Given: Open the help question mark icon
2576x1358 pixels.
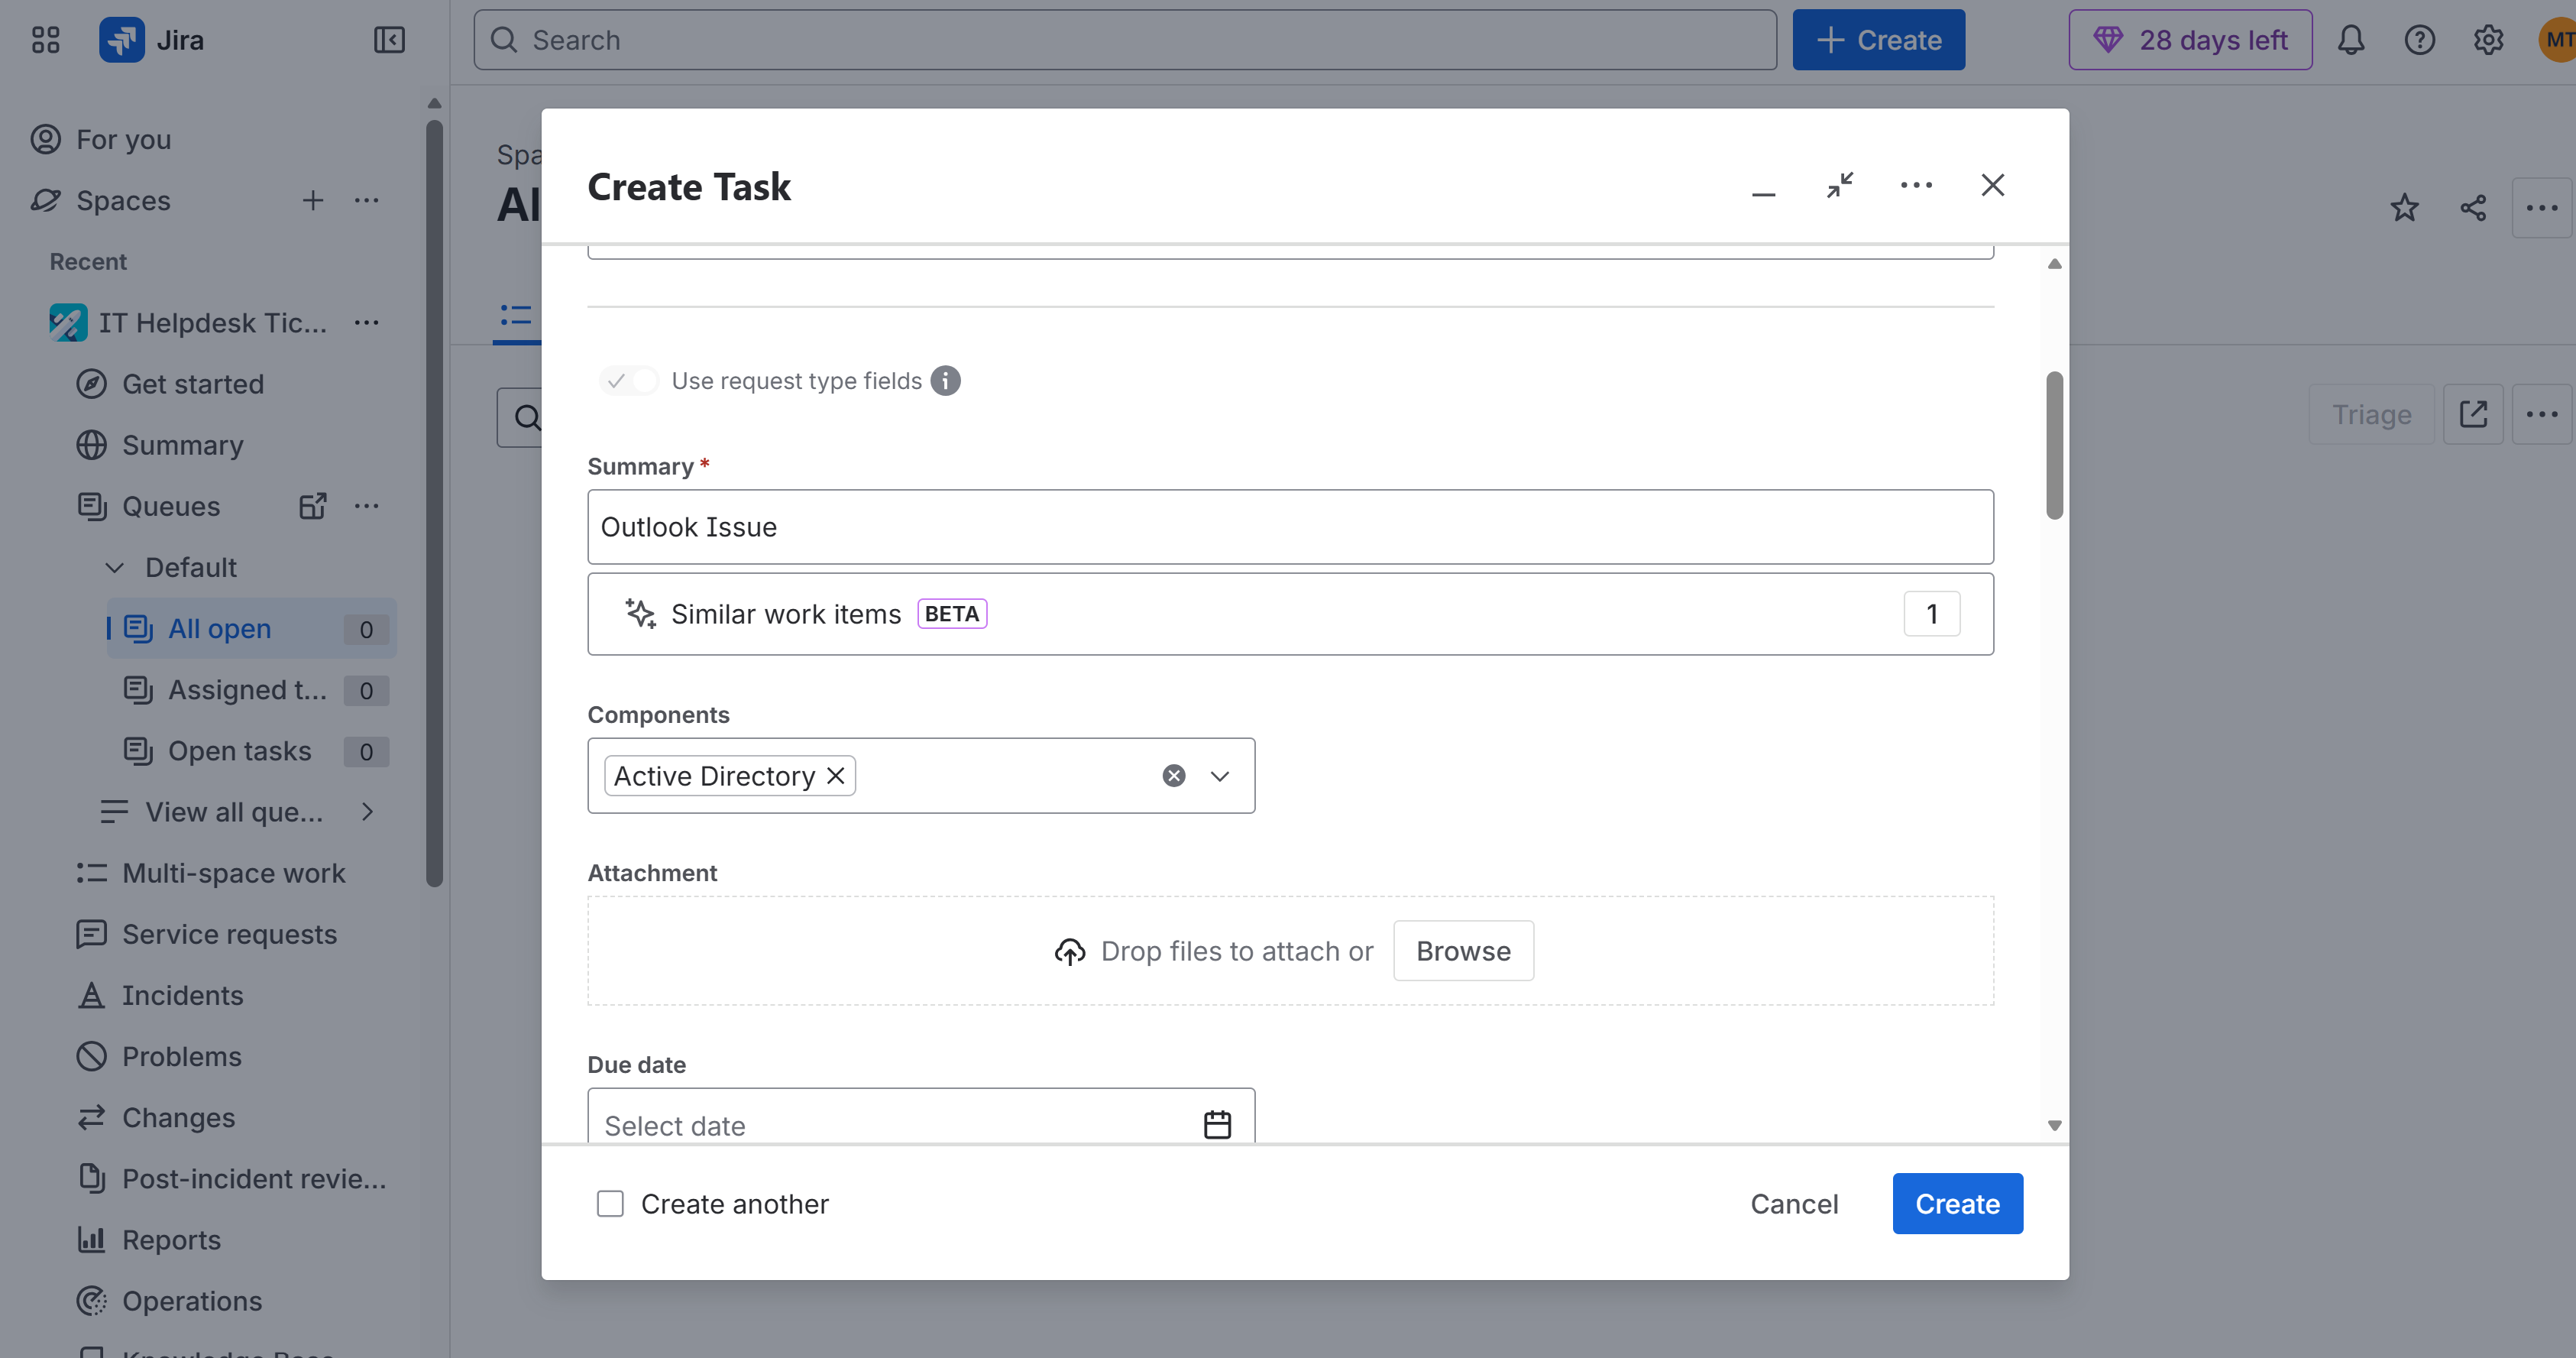Looking at the screenshot, I should [x=2419, y=40].
